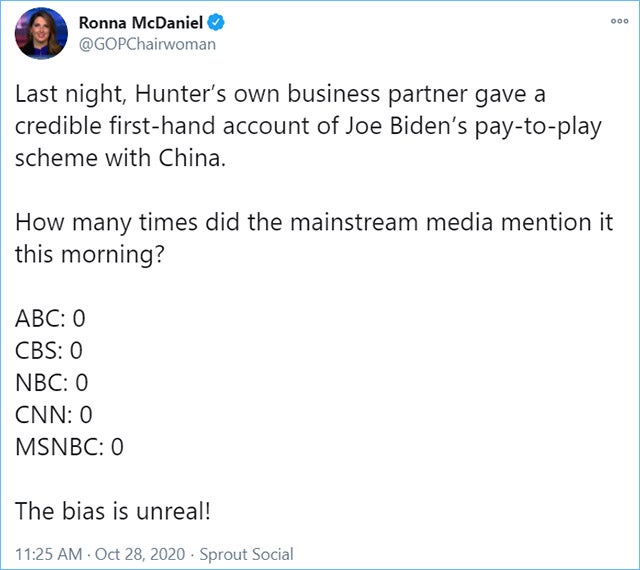
Task: Click the 11:25 AM tweet timestamp
Action: (x=45, y=553)
